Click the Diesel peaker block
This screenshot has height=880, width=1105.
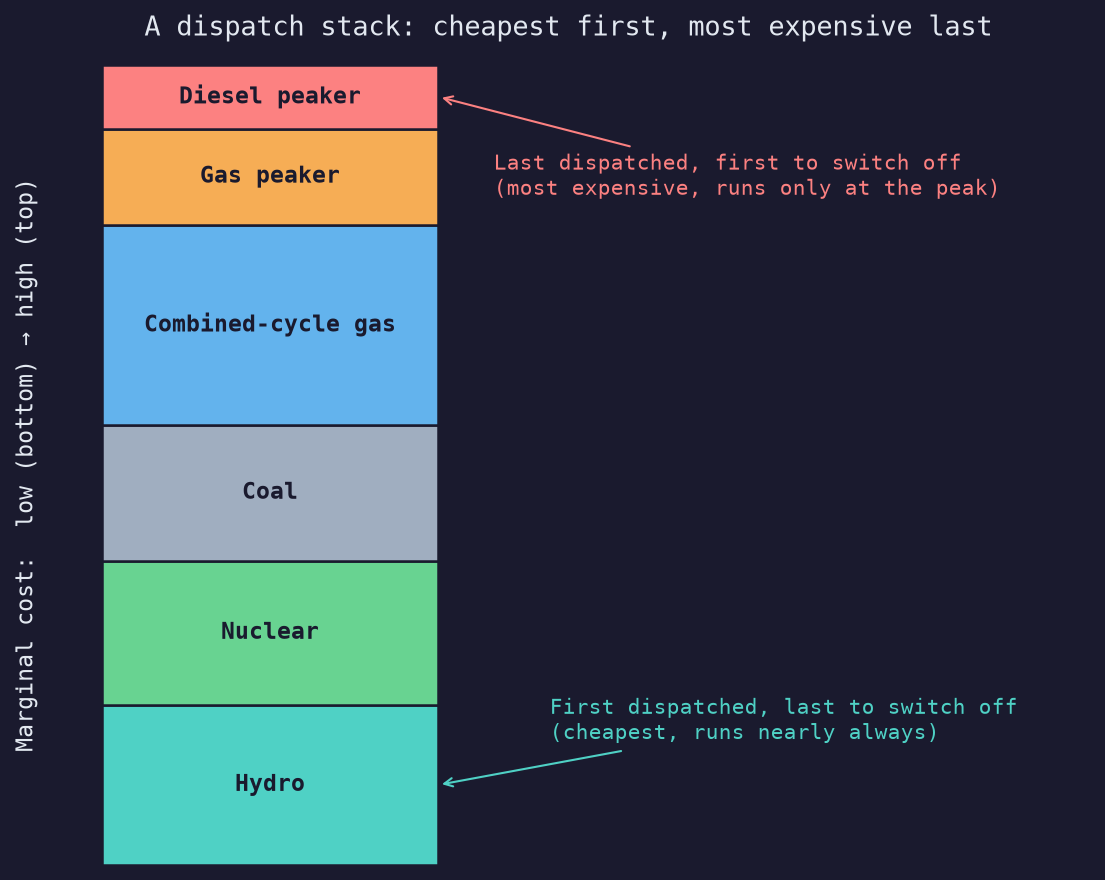[x=270, y=98]
